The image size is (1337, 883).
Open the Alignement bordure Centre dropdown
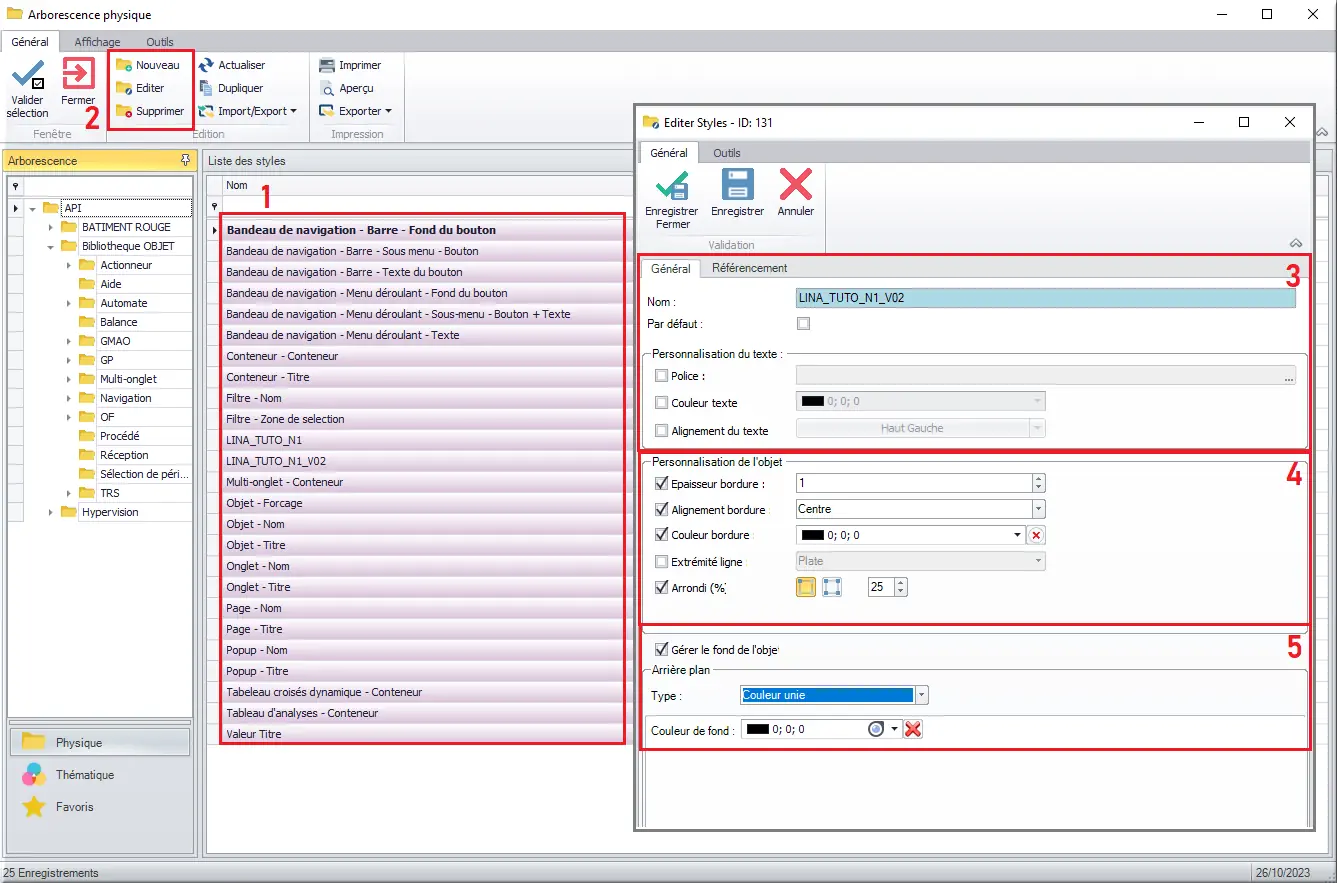click(1038, 509)
